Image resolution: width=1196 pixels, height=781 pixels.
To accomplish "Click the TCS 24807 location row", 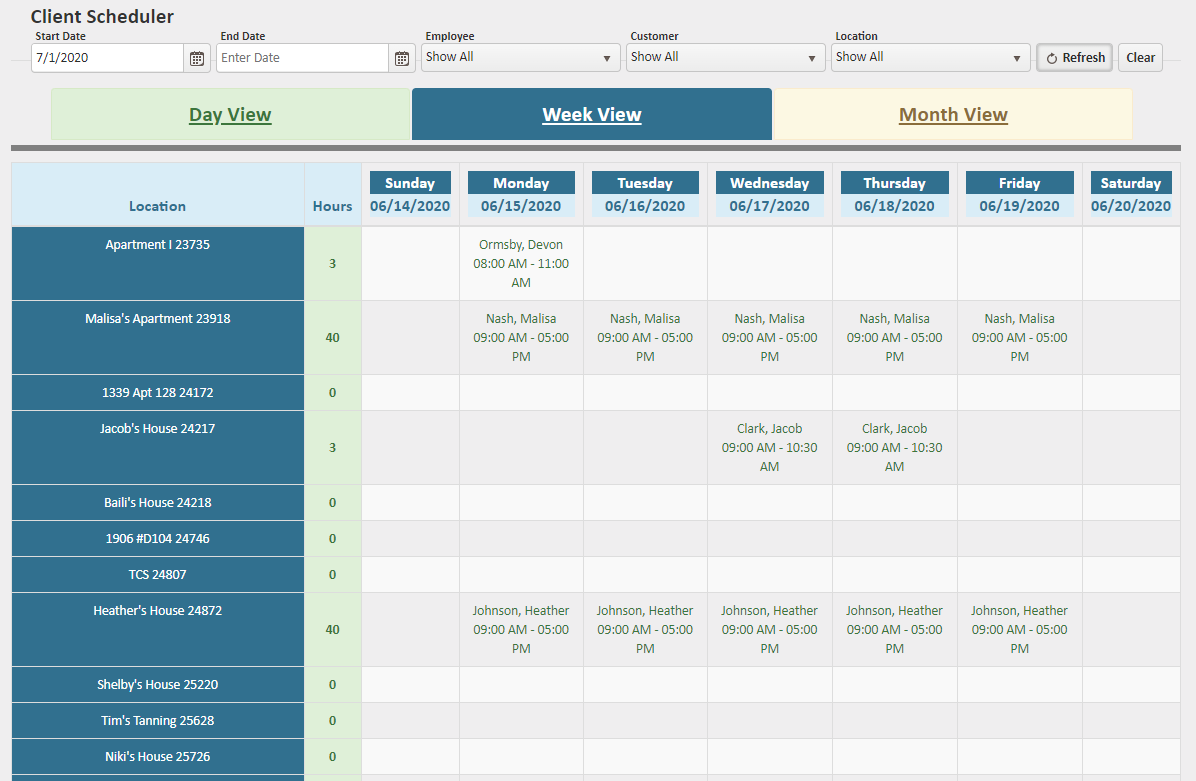I will (x=157, y=574).
